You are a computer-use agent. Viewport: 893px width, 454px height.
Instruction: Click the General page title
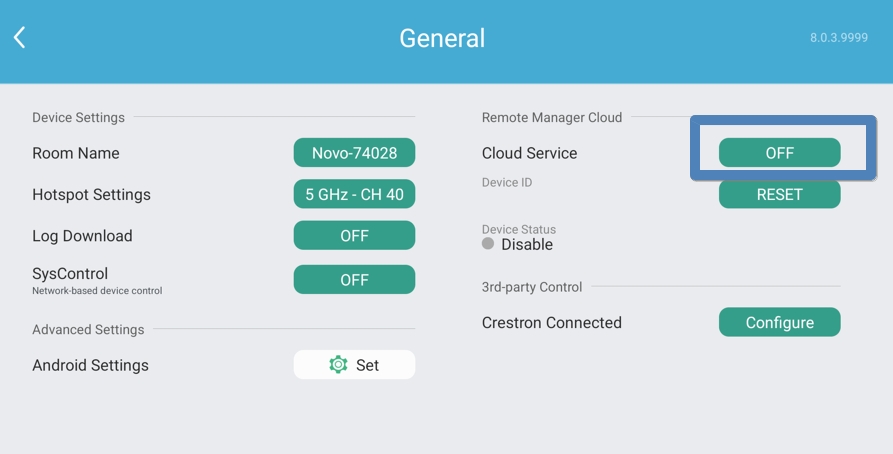[442, 38]
